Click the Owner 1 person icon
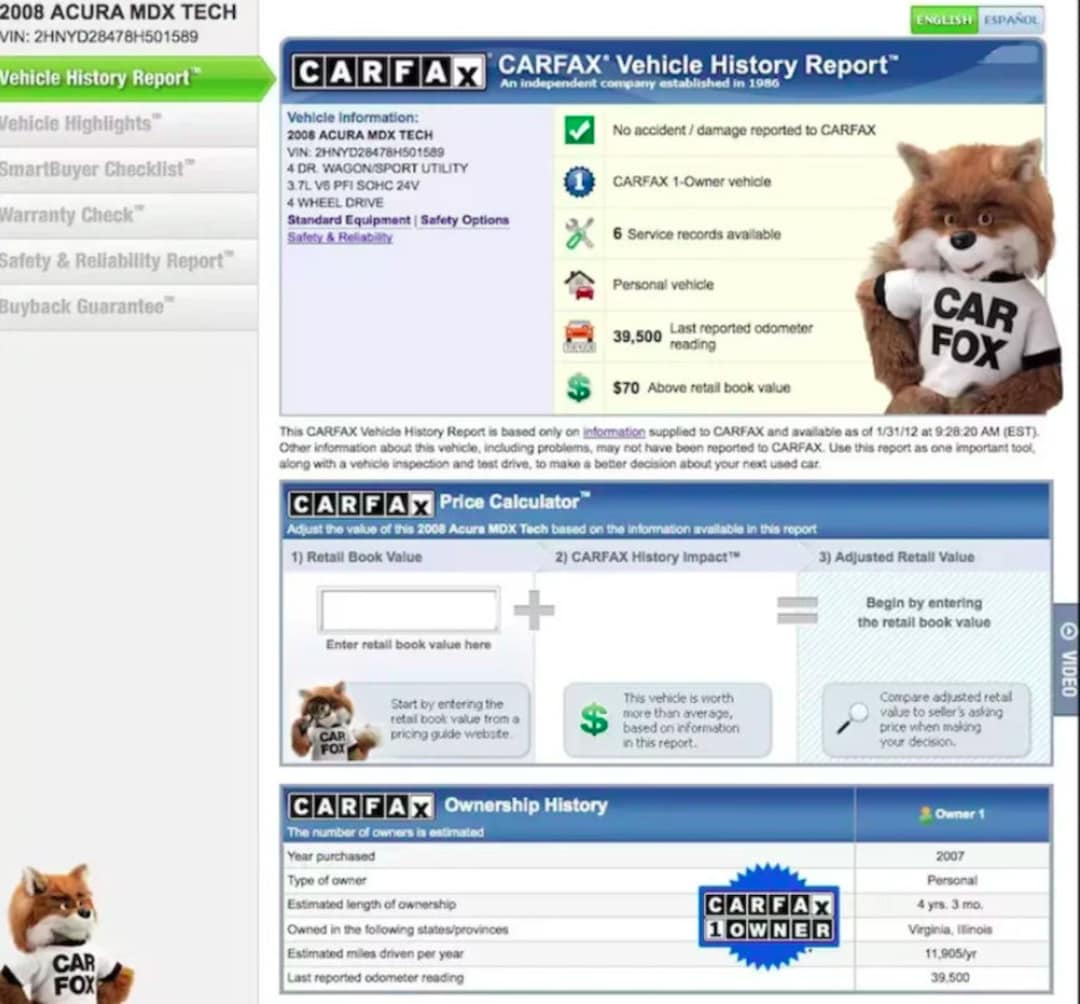The image size is (1080, 1004). (x=925, y=814)
